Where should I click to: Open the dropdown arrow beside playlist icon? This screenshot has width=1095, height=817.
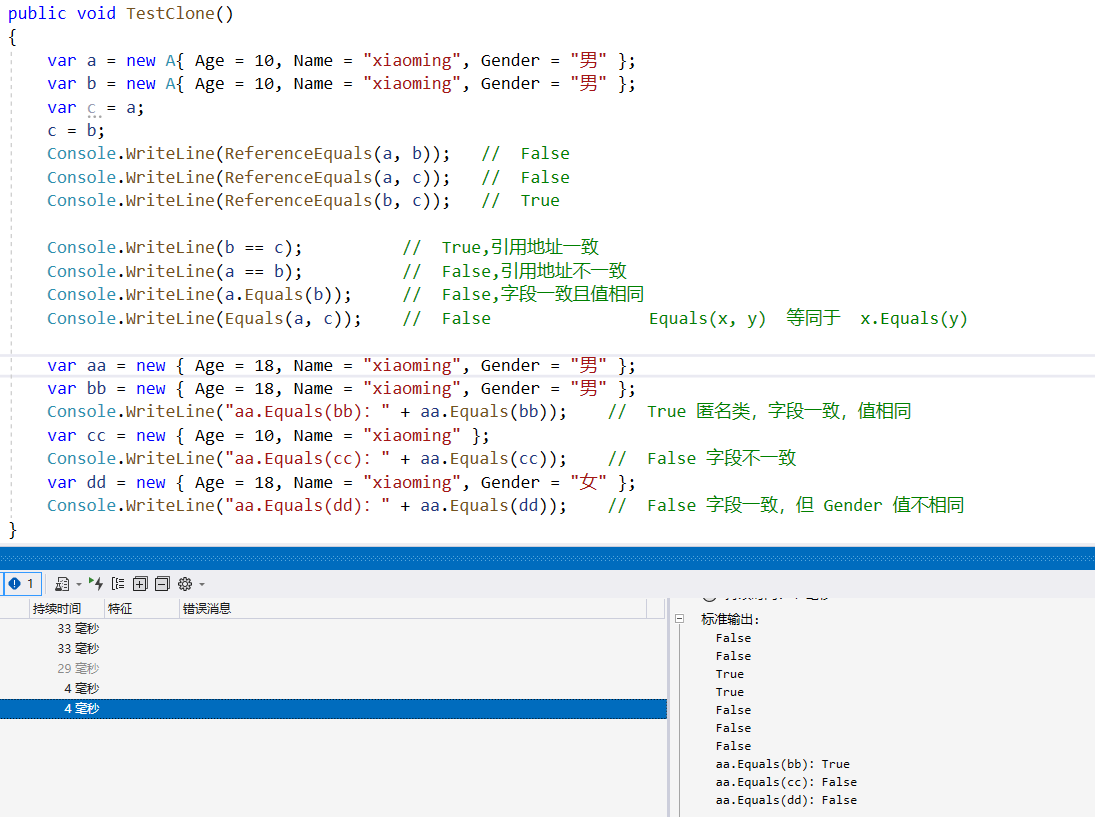click(x=78, y=584)
